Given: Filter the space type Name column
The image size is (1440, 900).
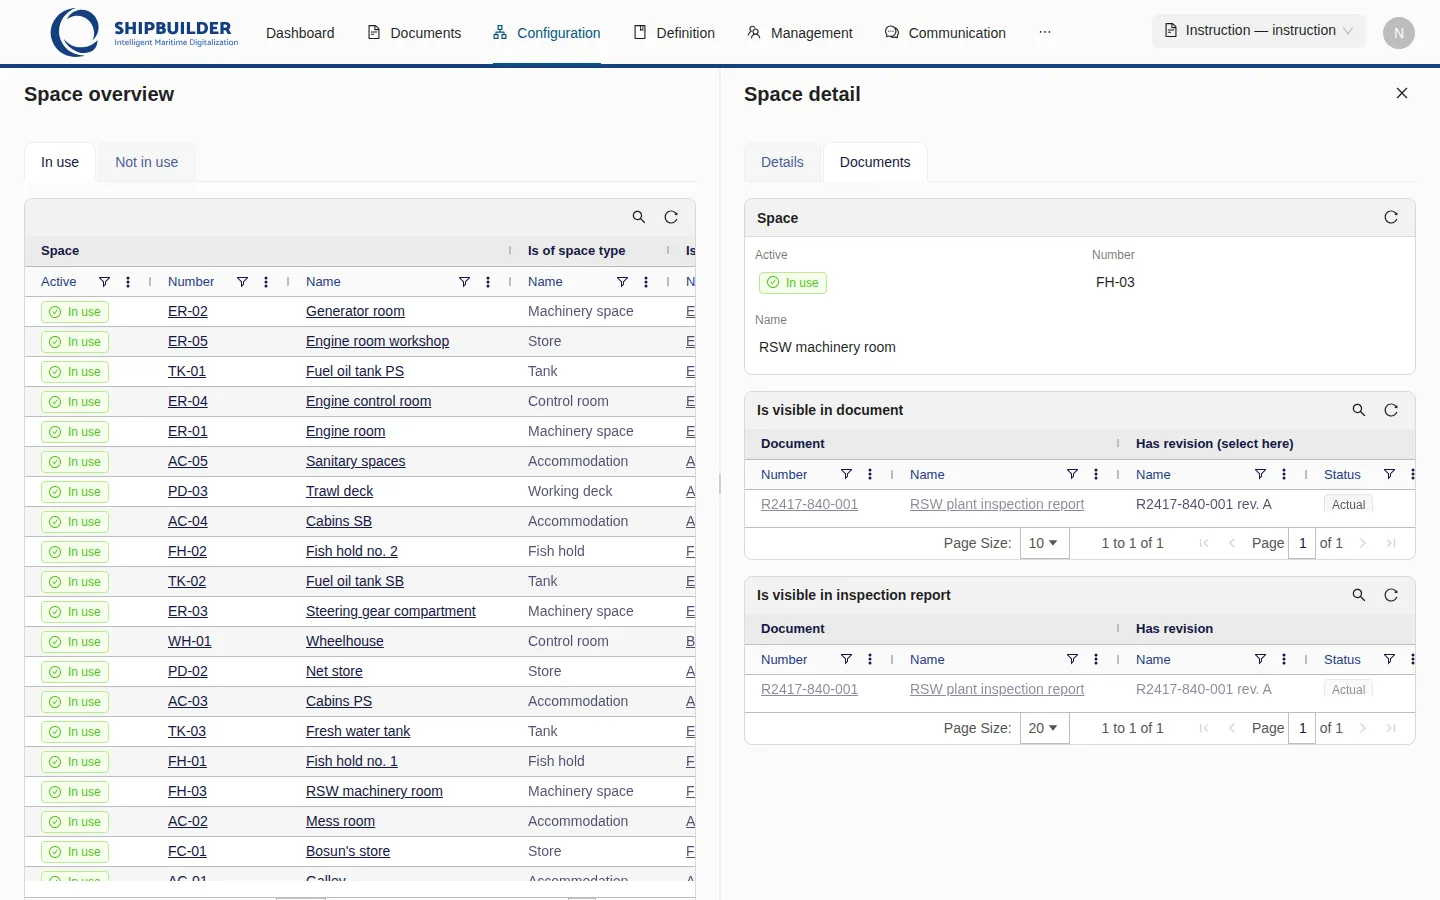Looking at the screenshot, I should [x=622, y=282].
